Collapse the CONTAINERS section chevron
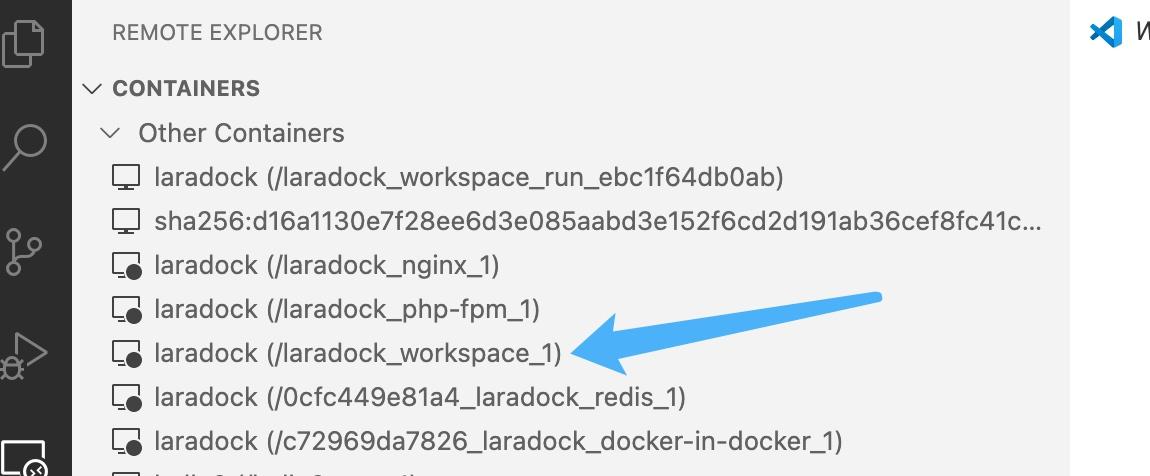This screenshot has width=1150, height=476. (92, 89)
